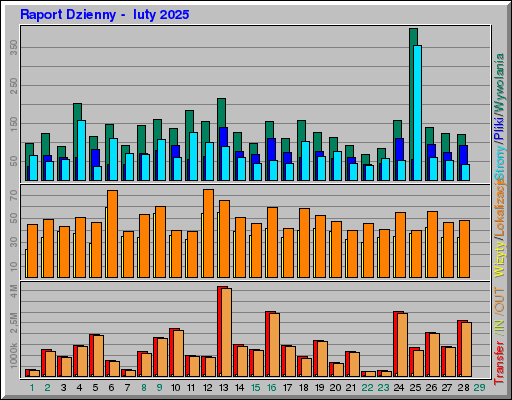Click day label 1 on the x-axis
Screen dimensions: 512x400
pyautogui.click(x=32, y=388)
